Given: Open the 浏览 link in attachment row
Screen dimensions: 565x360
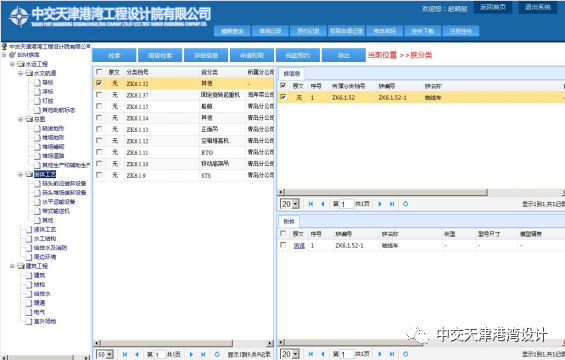Looking at the screenshot, I should click(x=299, y=245).
